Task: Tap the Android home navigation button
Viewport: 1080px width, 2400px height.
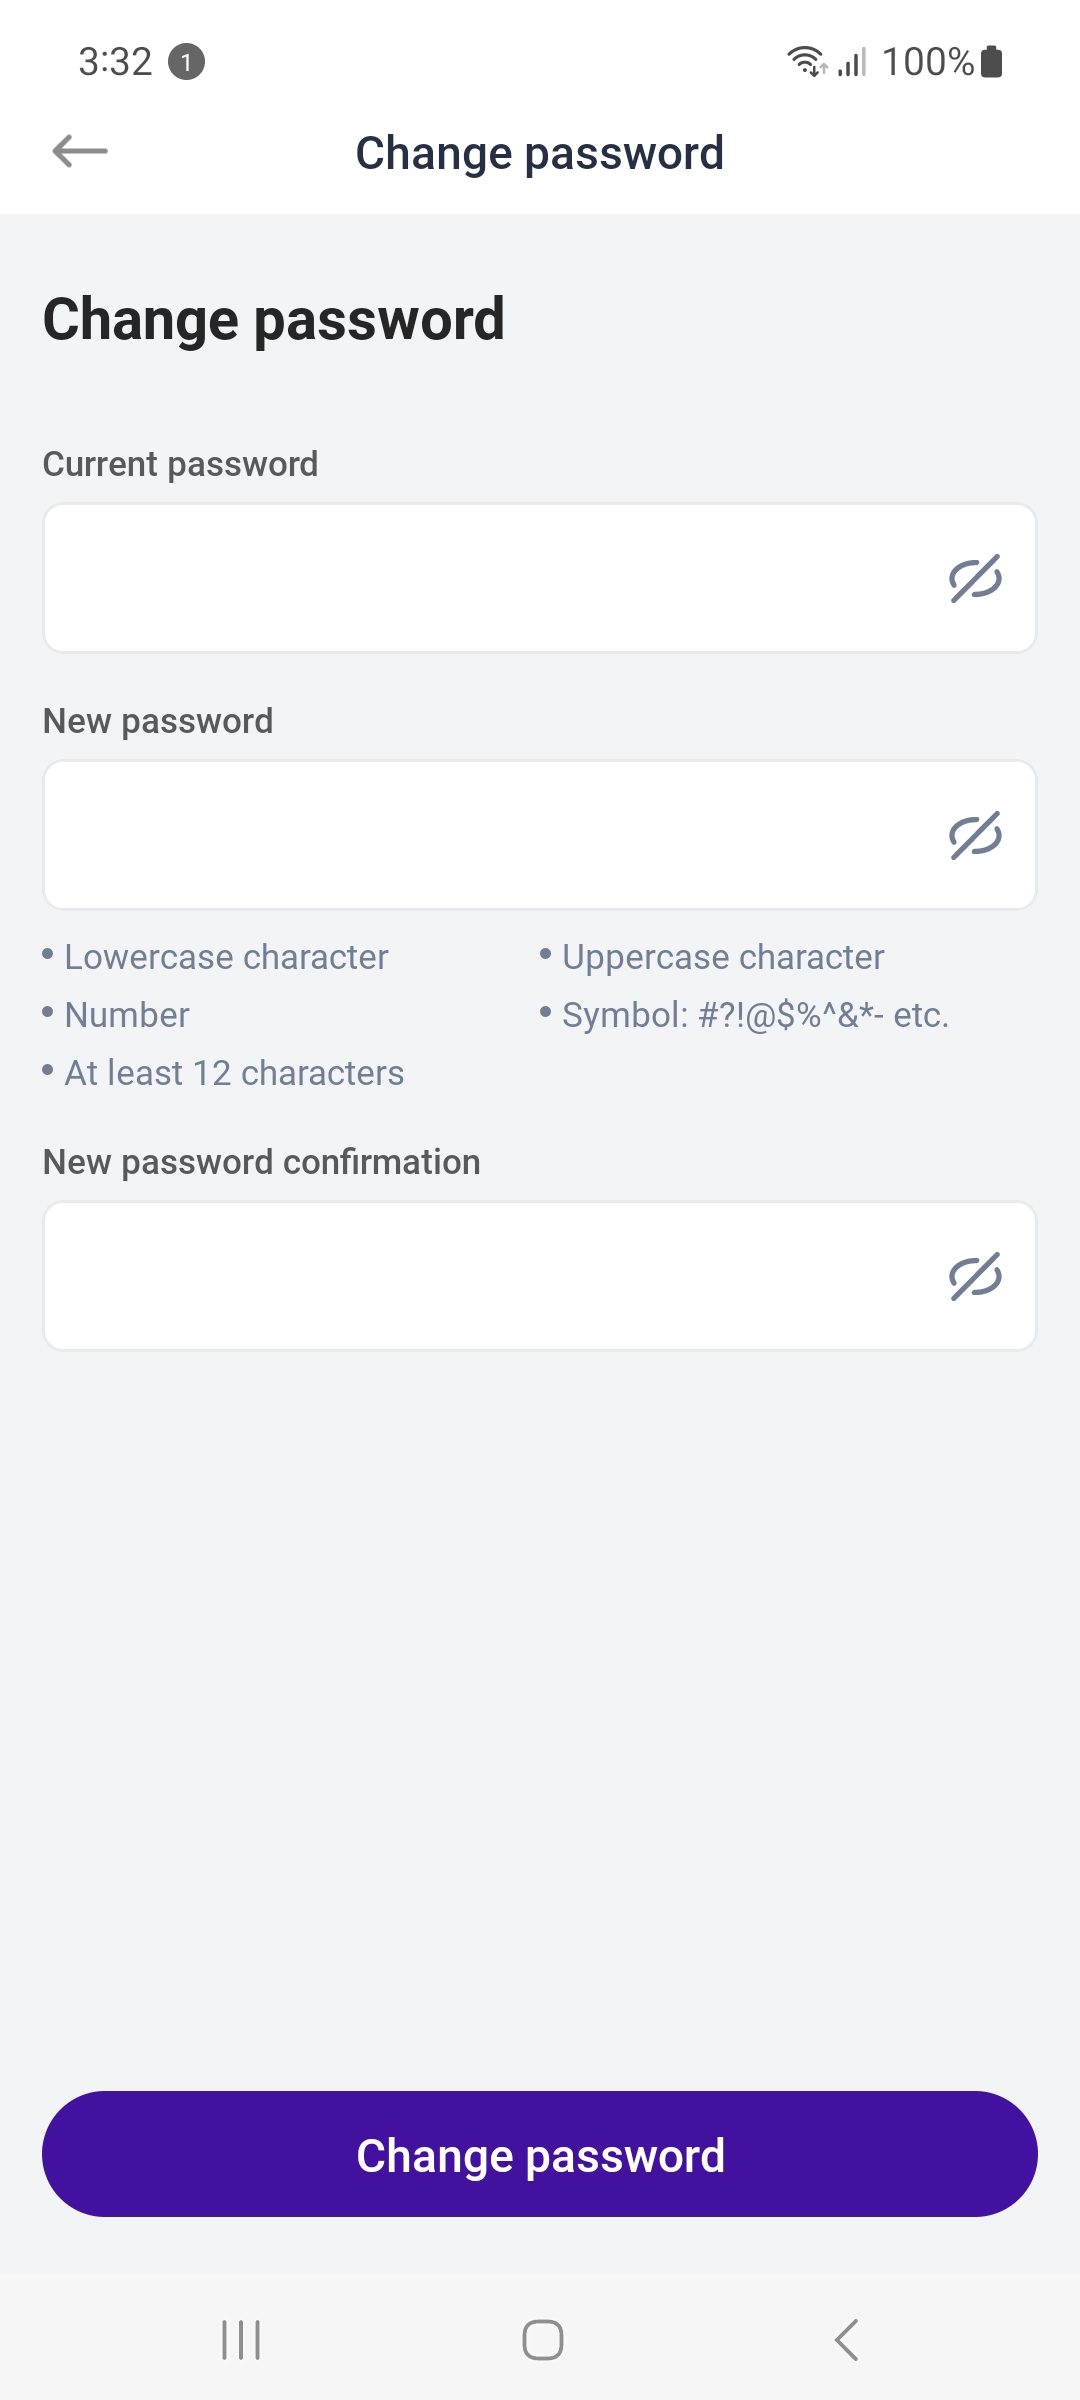Action: click(543, 2340)
